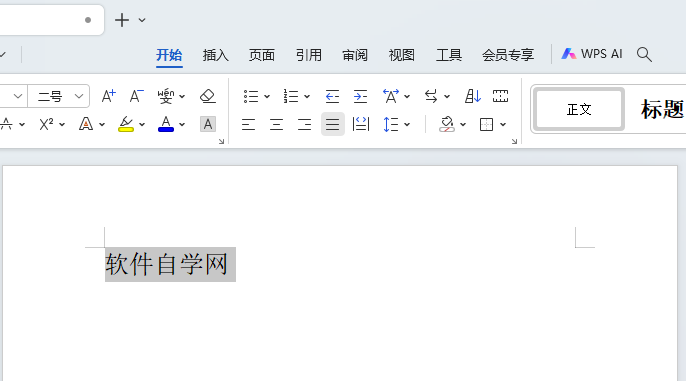Viewport: 686px width, 381px height.
Task: Click the selected text 软件自学网
Action: (167, 264)
